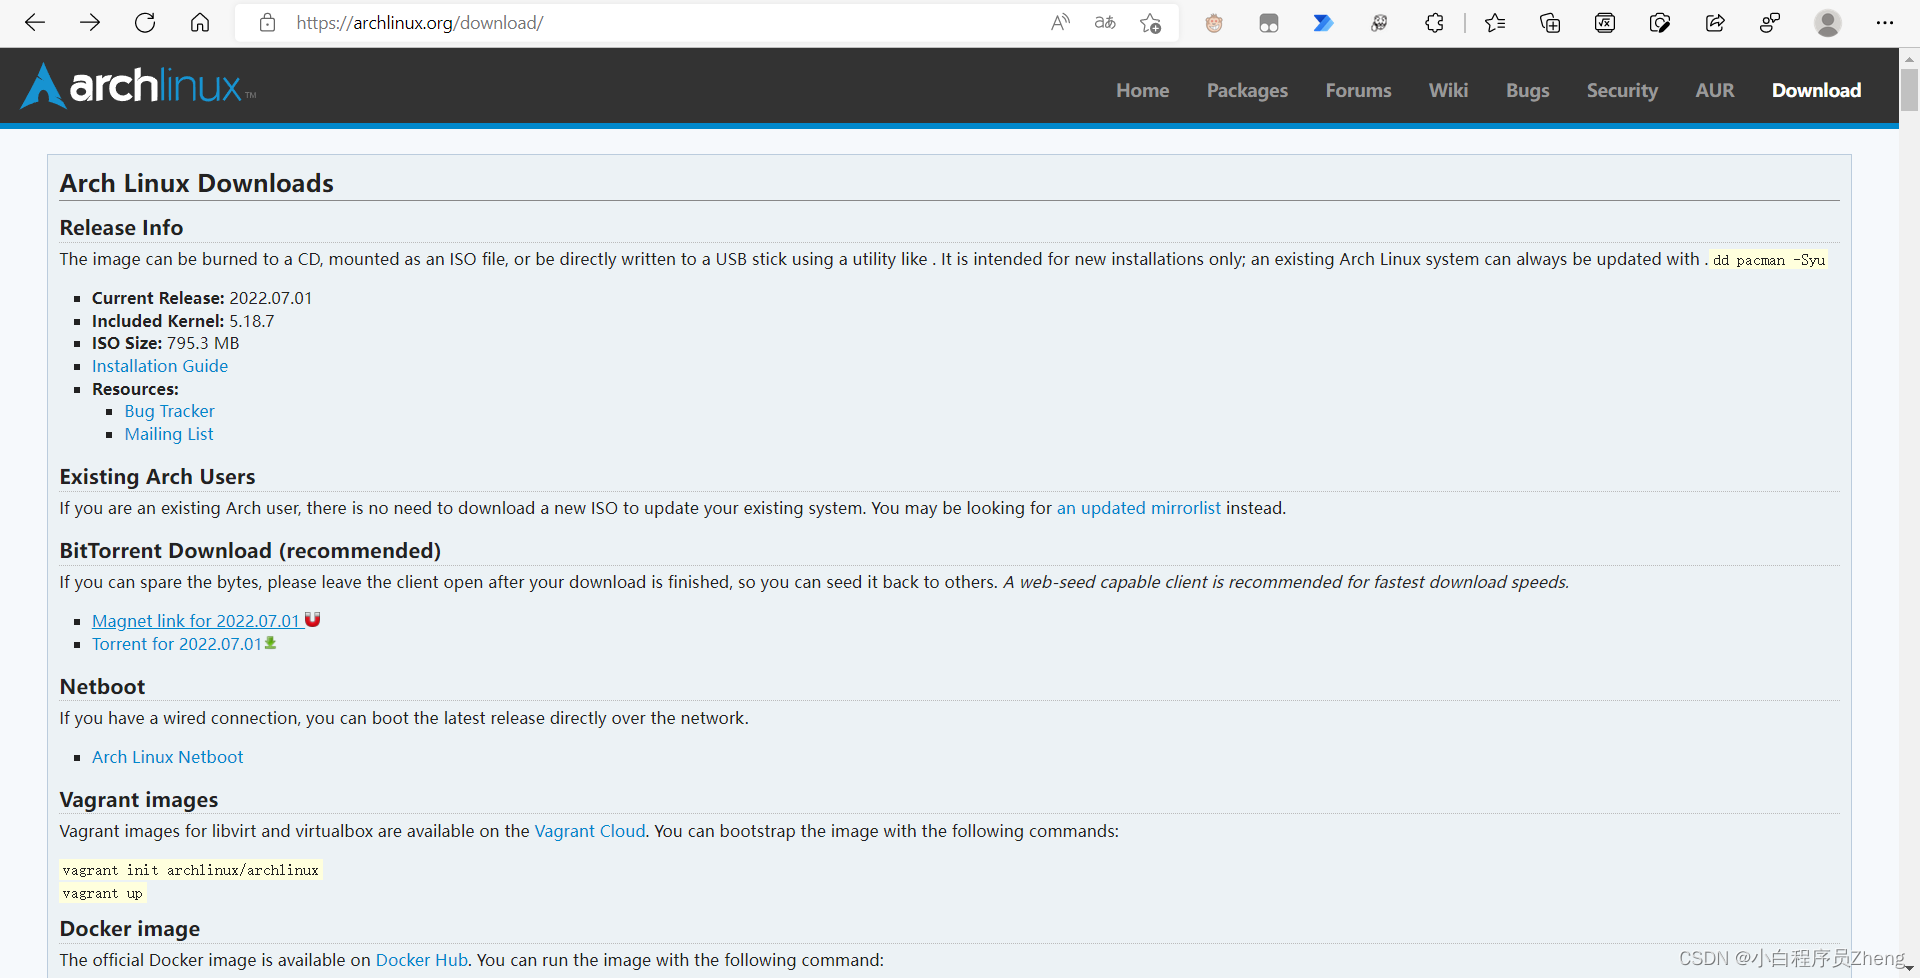1920x978 pixels.
Task: Click 'Docker image' heading
Action: 130,929
